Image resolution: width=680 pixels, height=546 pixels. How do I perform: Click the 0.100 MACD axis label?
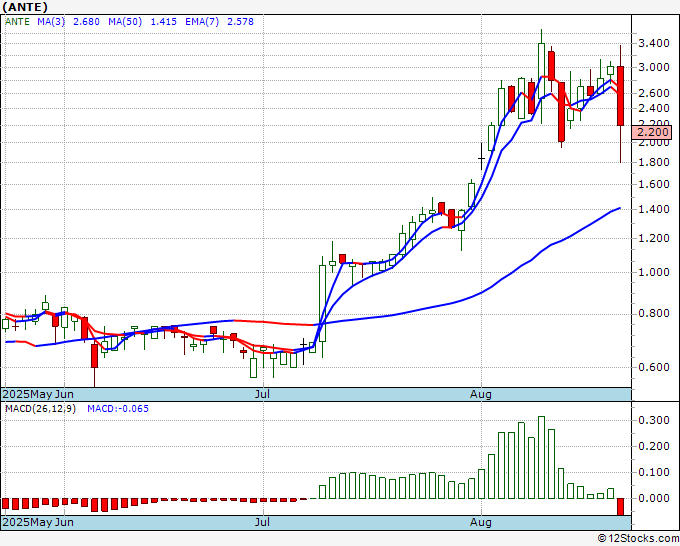(654, 472)
